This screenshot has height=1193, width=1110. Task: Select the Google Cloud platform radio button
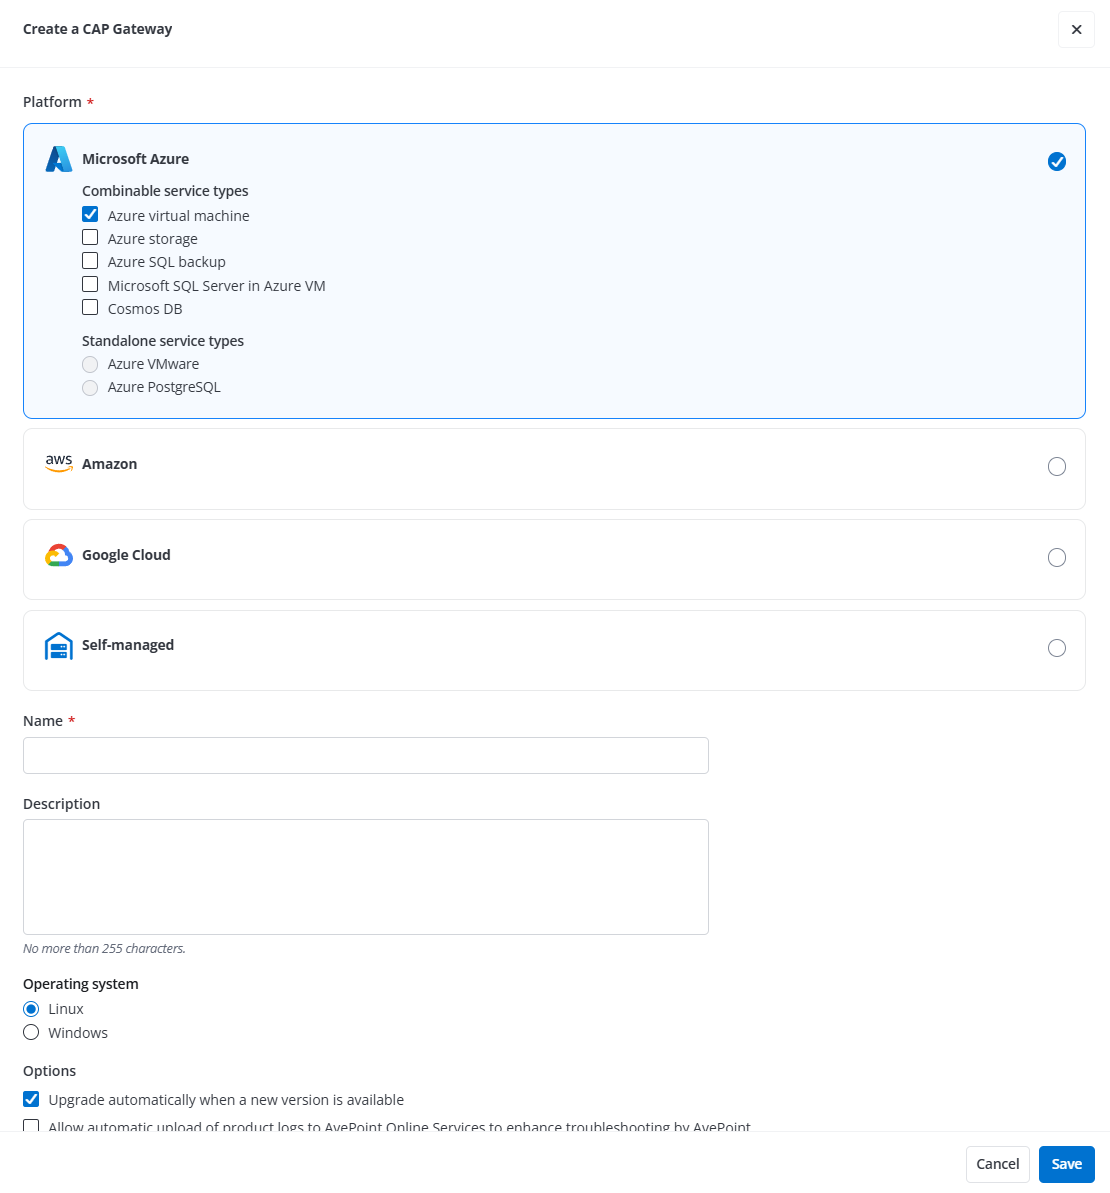click(x=1056, y=558)
